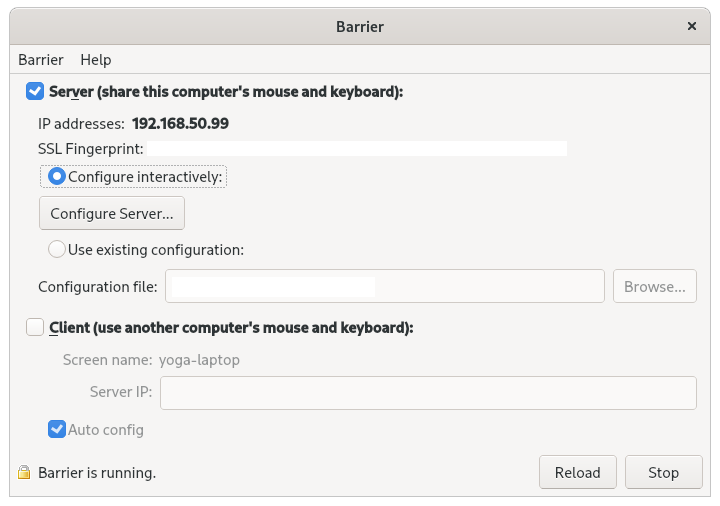Hit the Reload button
Image resolution: width=720 pixels, height=506 pixels.
[x=578, y=473]
